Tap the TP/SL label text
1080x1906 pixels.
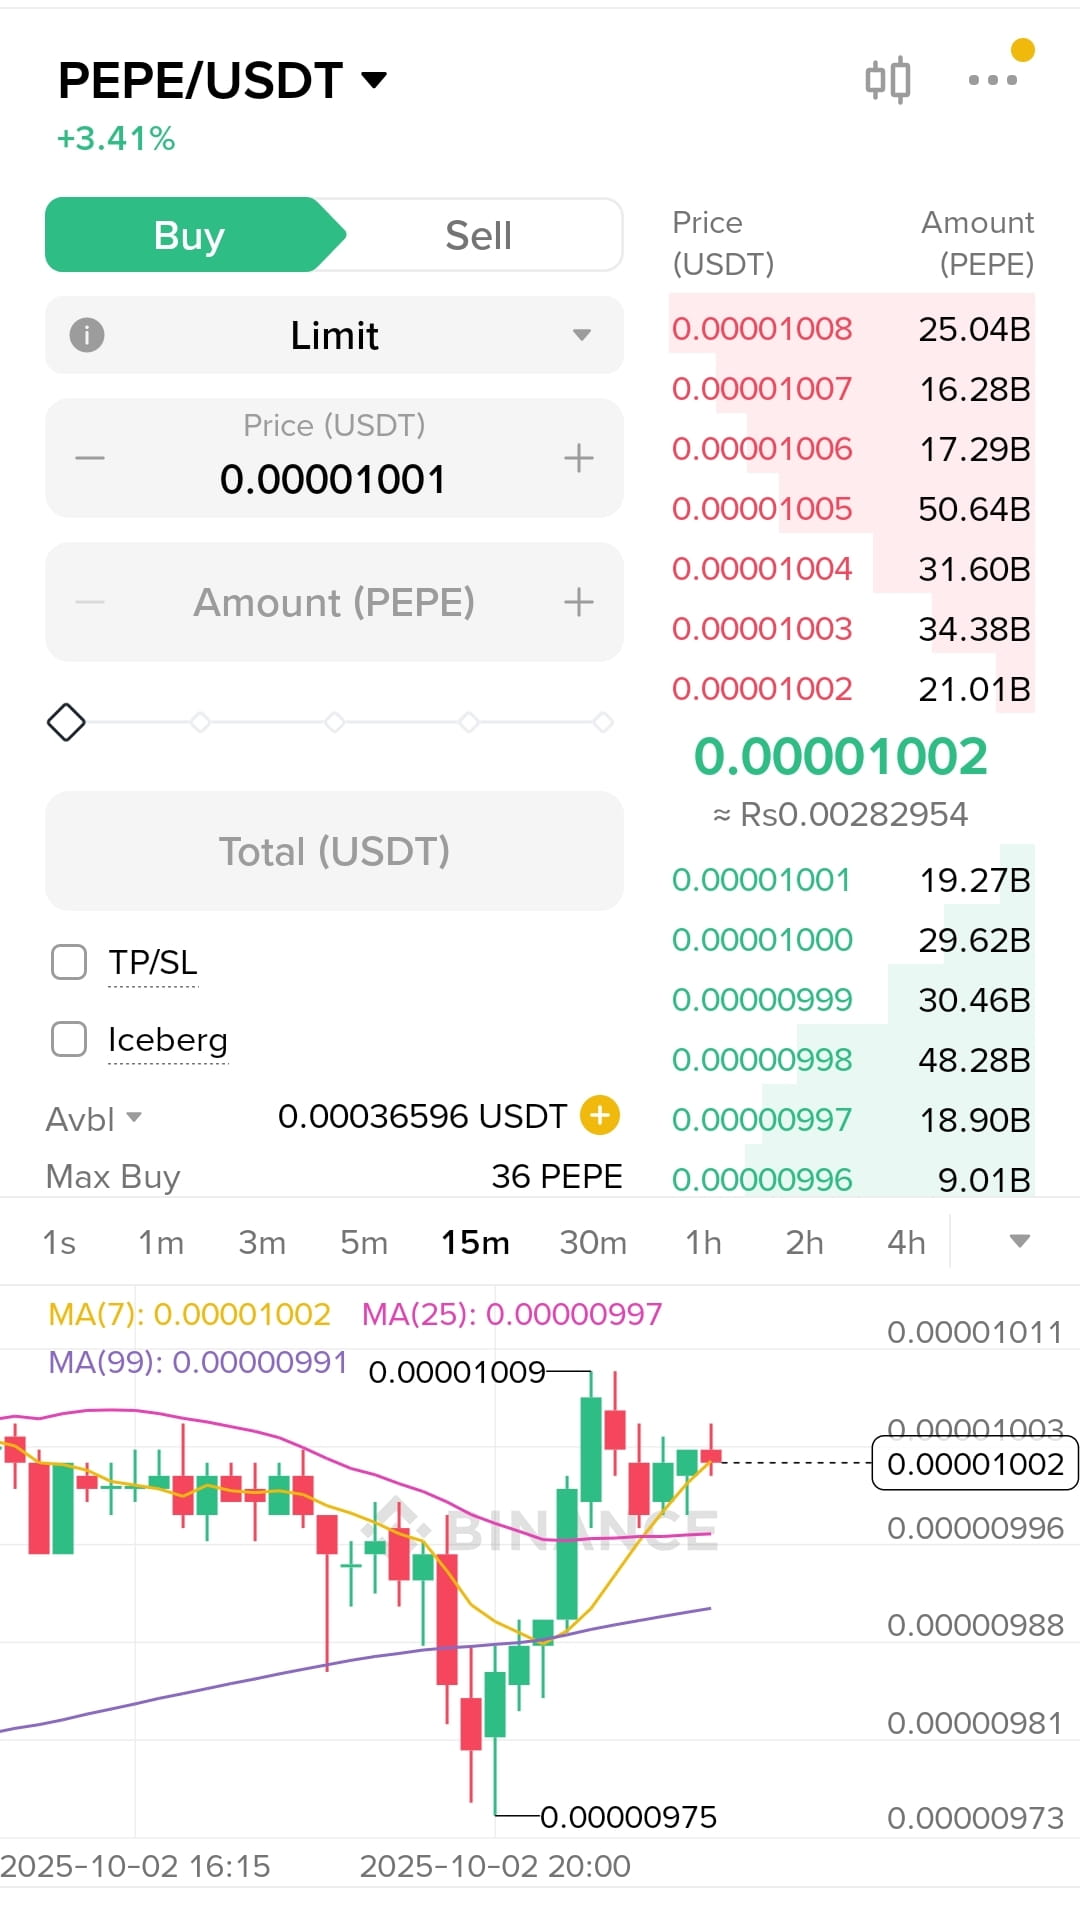[153, 962]
